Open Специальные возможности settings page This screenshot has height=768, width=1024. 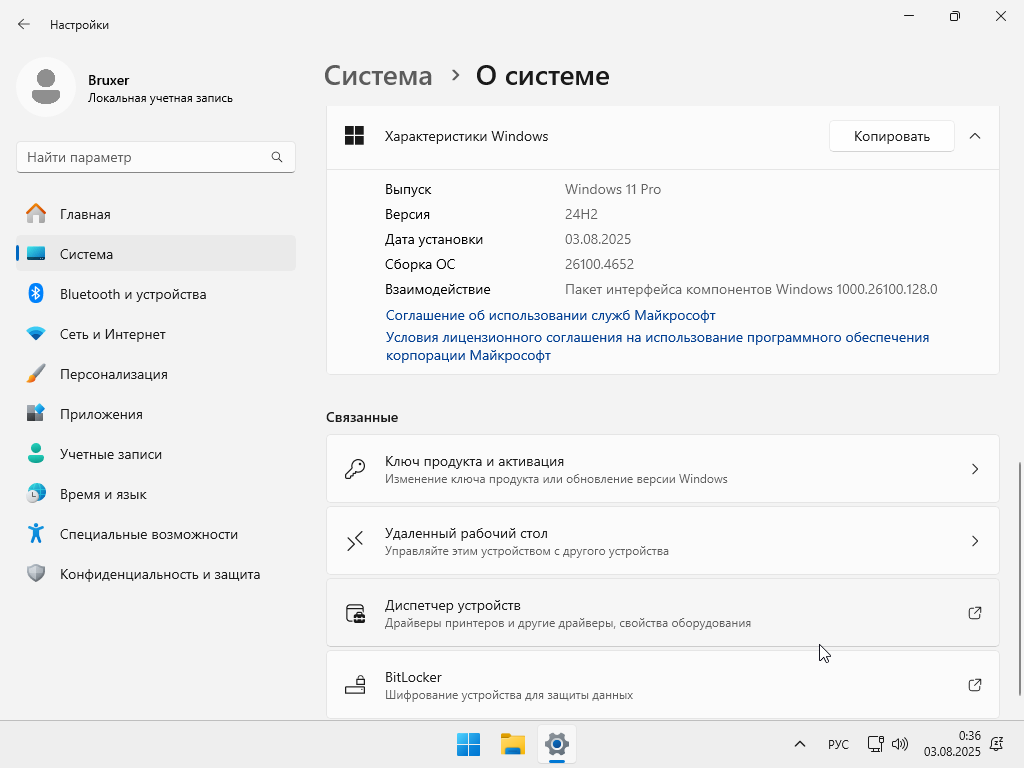(x=156, y=534)
